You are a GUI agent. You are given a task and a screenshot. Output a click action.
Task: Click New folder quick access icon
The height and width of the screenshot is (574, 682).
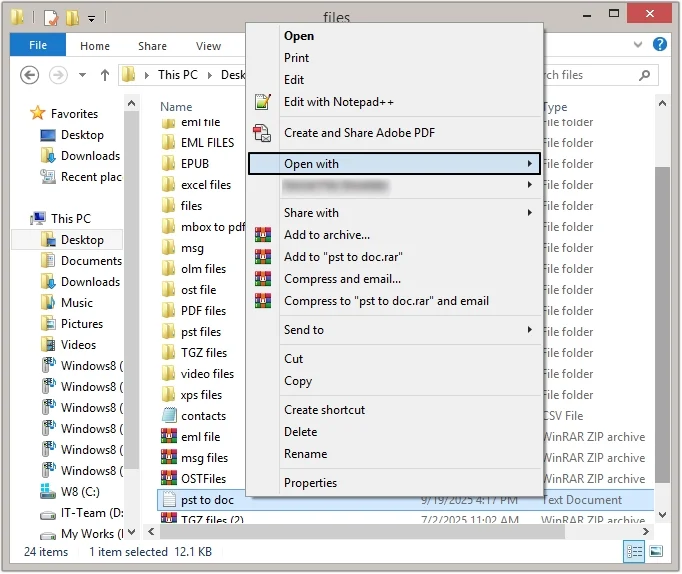coord(72,18)
